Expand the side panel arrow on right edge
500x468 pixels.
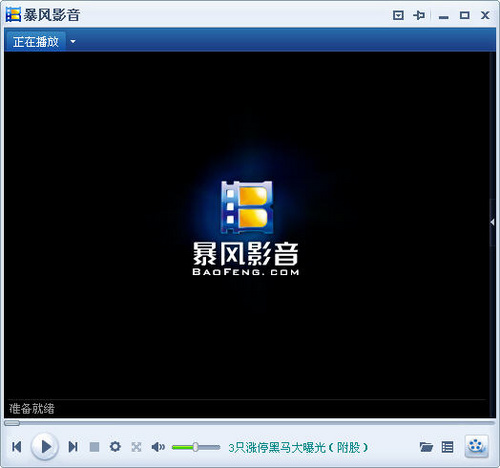click(x=492, y=222)
